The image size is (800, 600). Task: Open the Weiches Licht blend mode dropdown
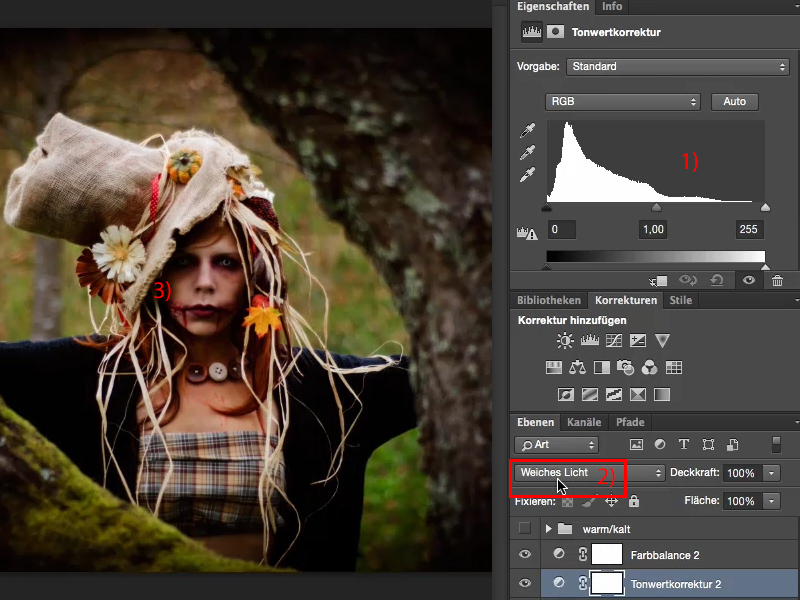(589, 473)
